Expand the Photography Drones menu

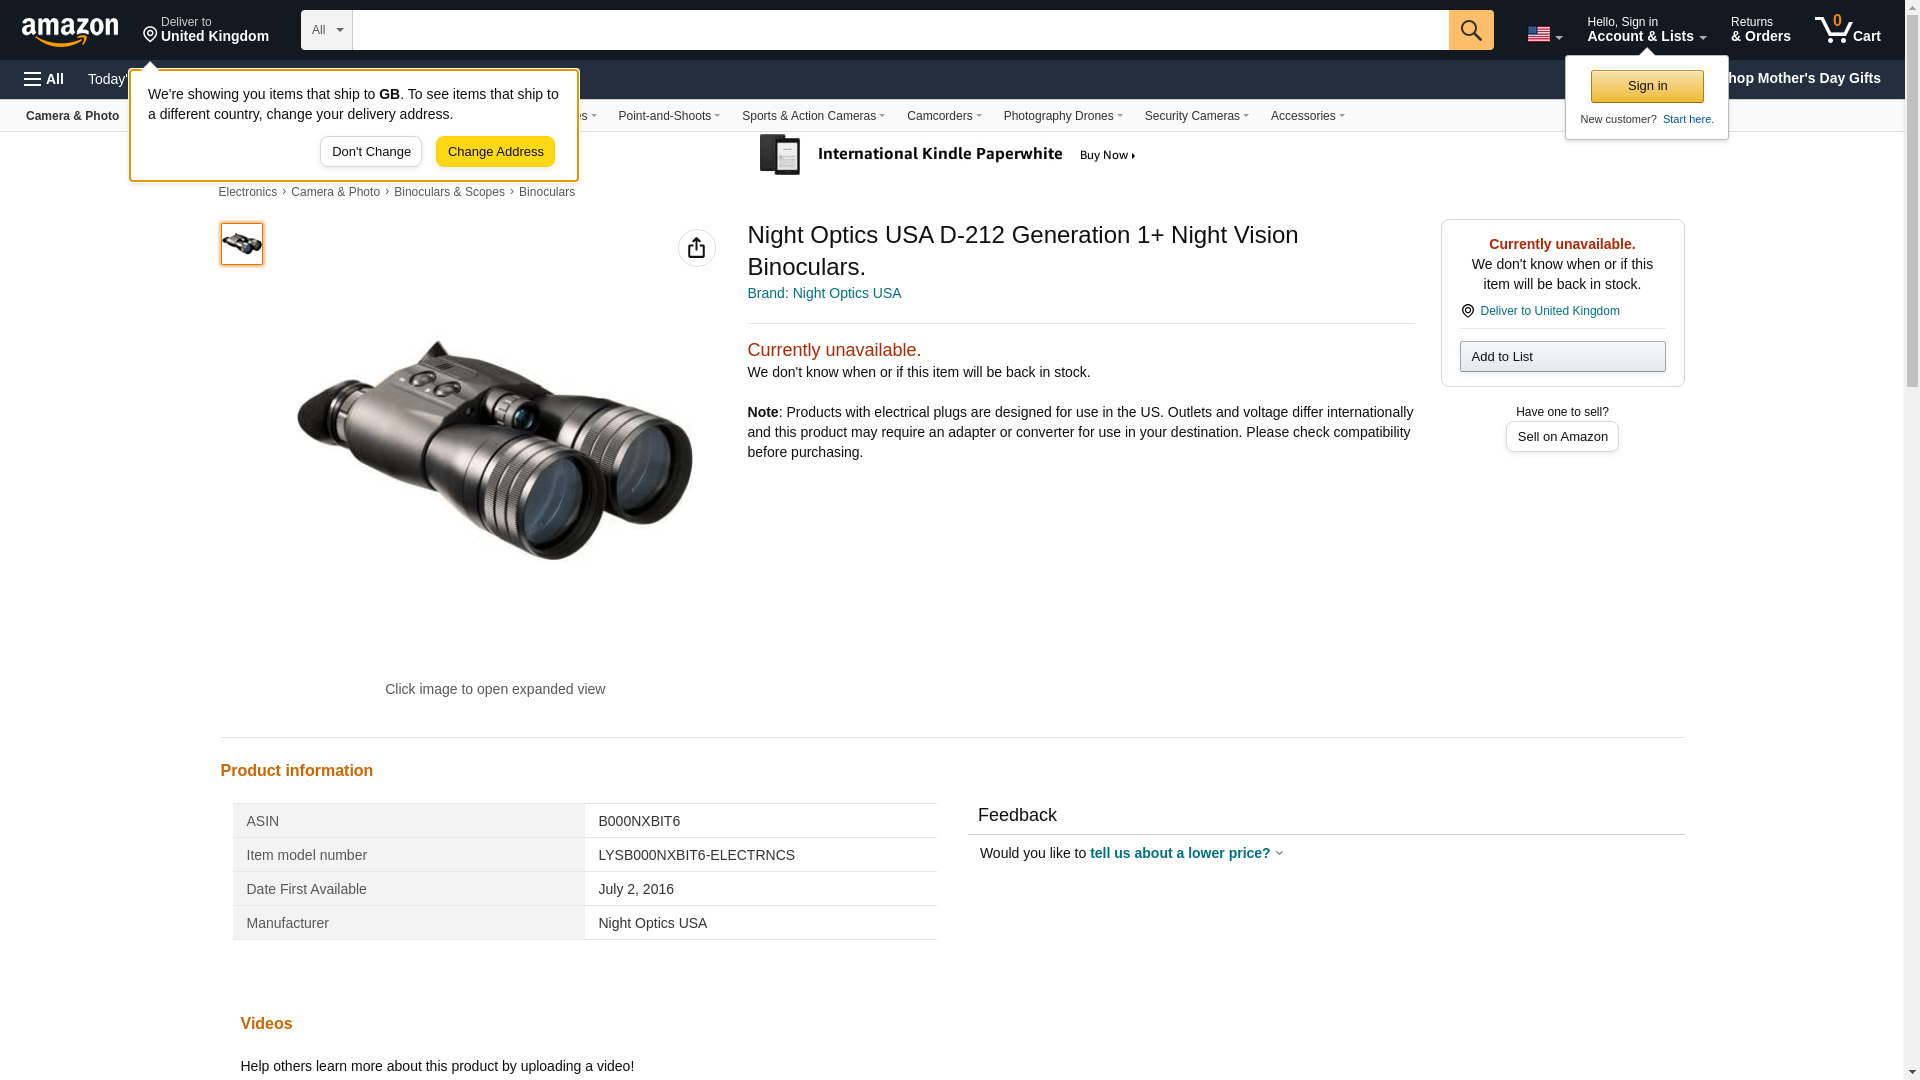coord(1062,116)
